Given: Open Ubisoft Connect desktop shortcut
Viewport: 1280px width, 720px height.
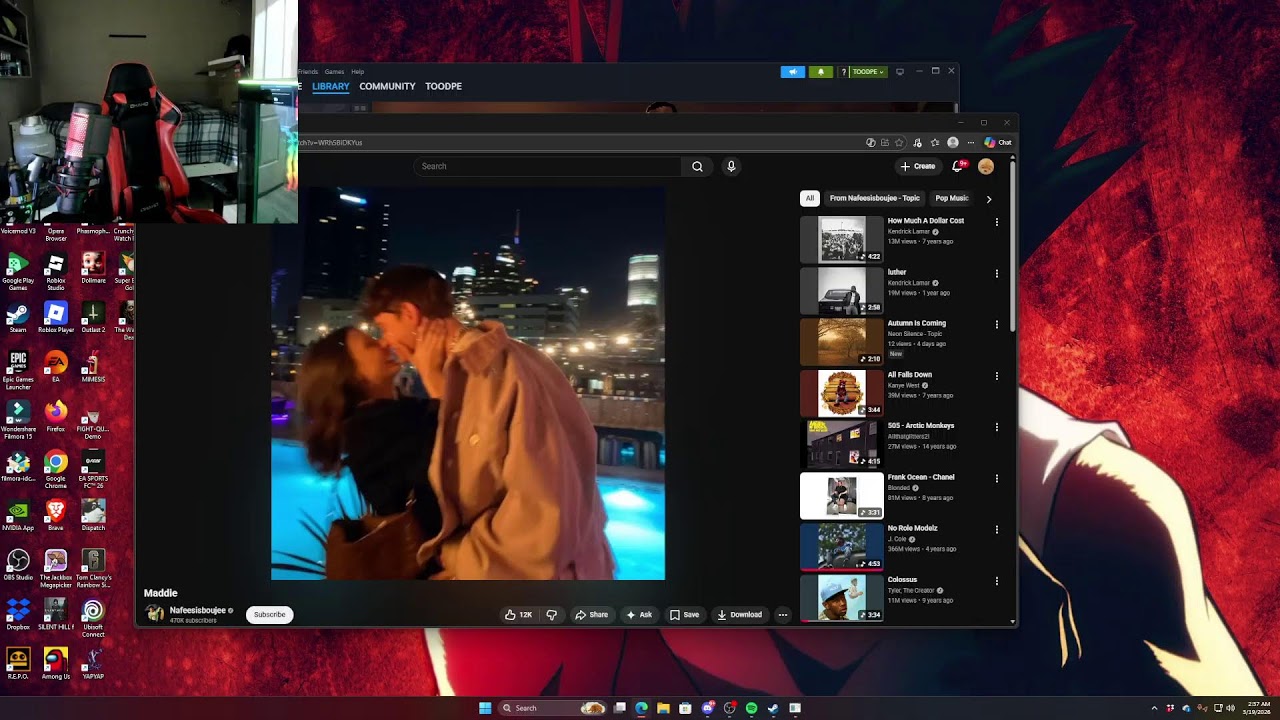Looking at the screenshot, I should tap(93, 618).
